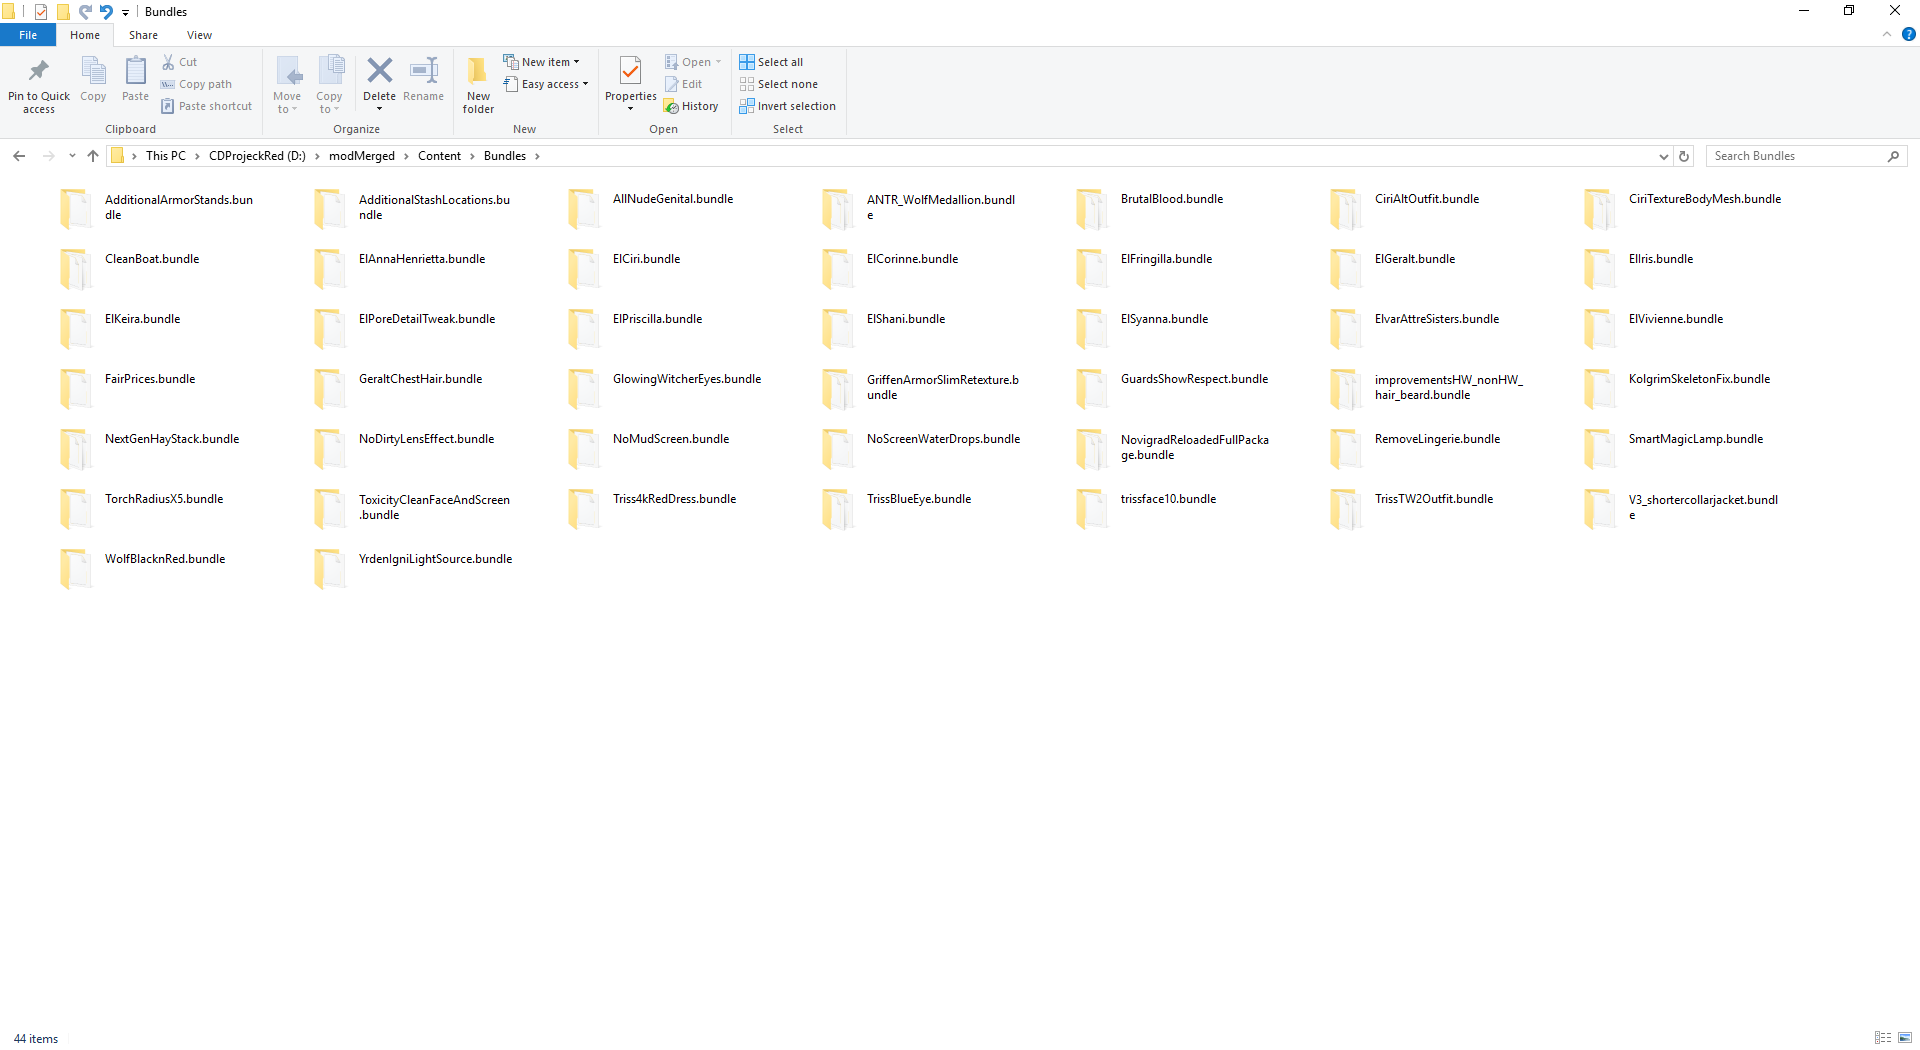Open the recent locations dropdown arrow
1920x1050 pixels.
(72, 156)
